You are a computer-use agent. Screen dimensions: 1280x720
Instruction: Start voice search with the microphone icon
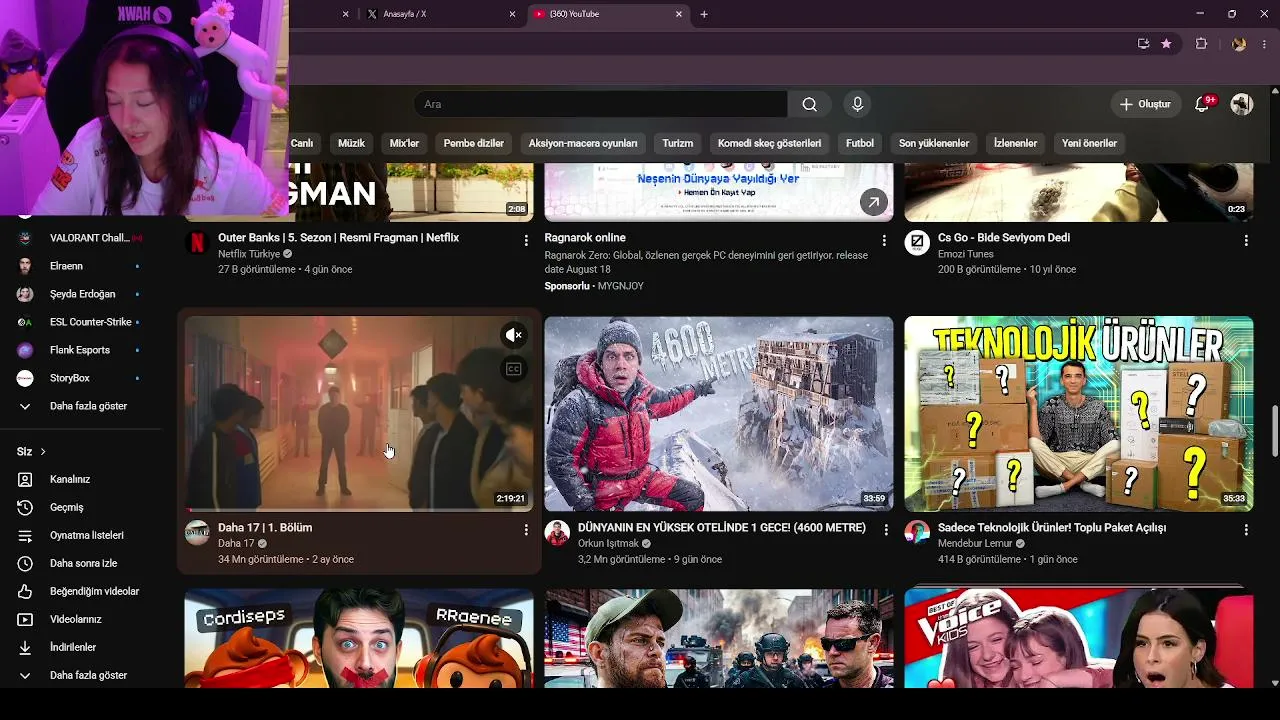coord(857,104)
